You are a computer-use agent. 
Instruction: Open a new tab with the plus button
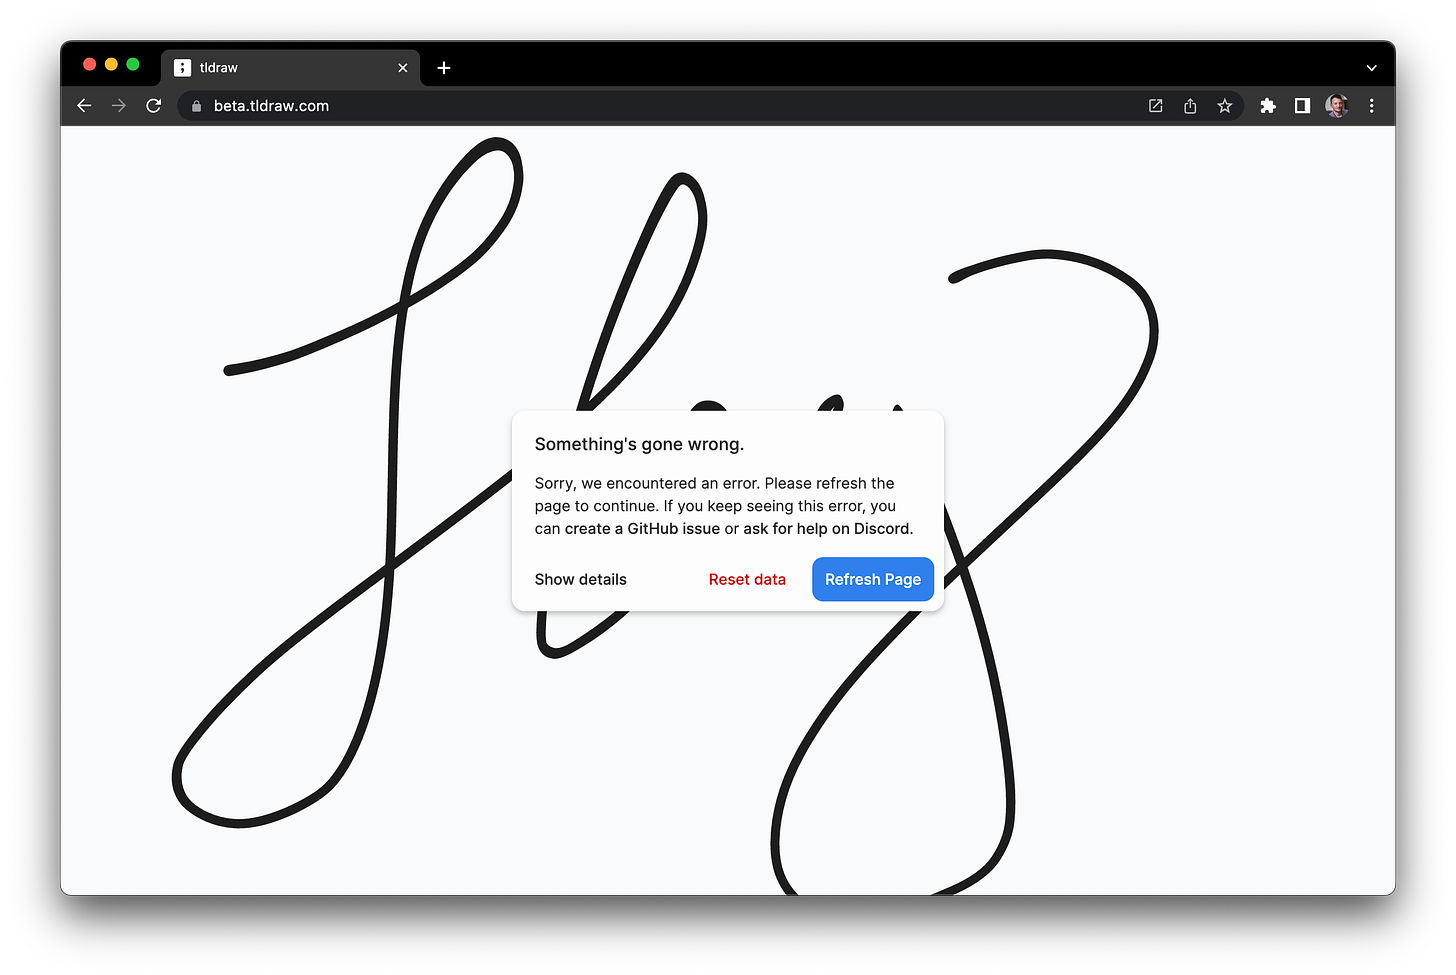click(x=444, y=68)
